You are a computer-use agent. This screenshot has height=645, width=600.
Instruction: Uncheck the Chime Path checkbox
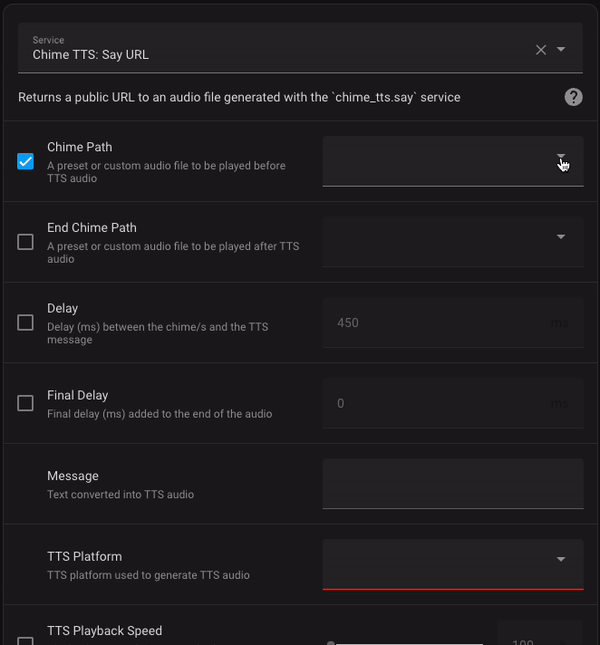pyautogui.click(x=25, y=161)
